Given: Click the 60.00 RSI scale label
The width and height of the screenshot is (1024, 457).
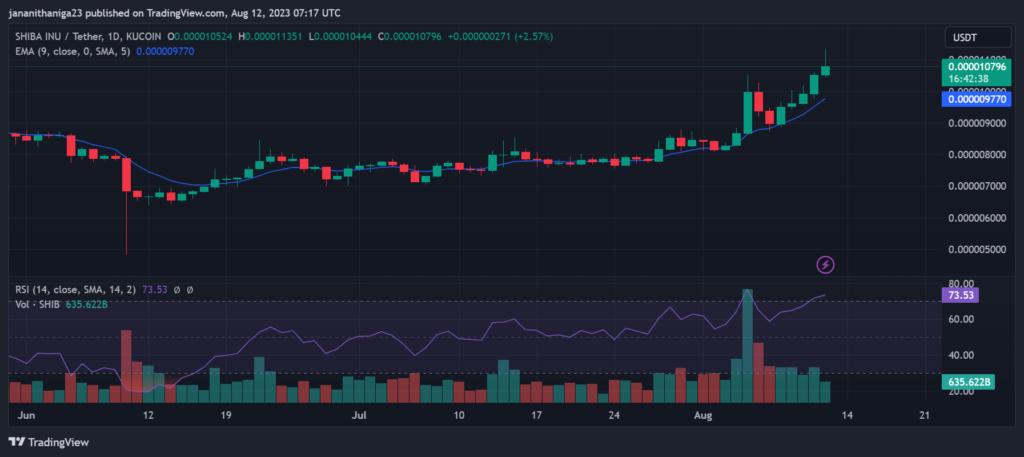Looking at the screenshot, I should pyautogui.click(x=962, y=319).
